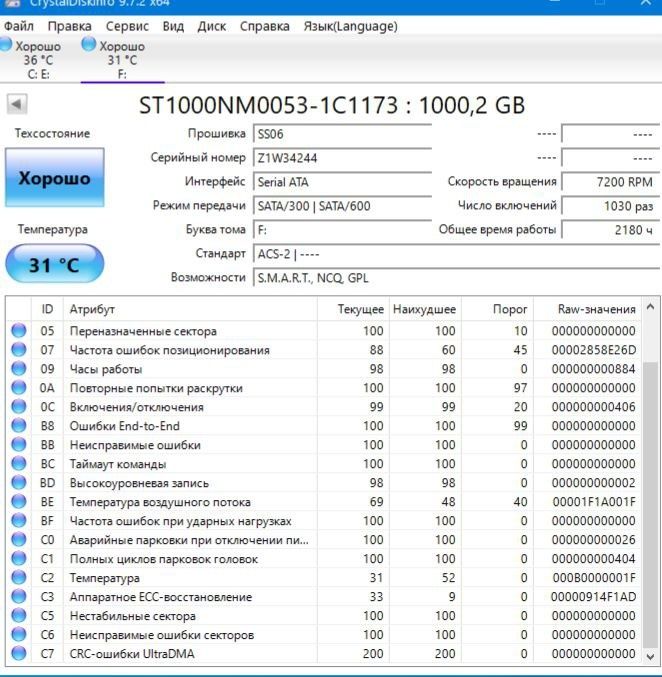Select row Повторные попытки раскрутки
The width and height of the screenshot is (662, 677).
click(x=324, y=388)
